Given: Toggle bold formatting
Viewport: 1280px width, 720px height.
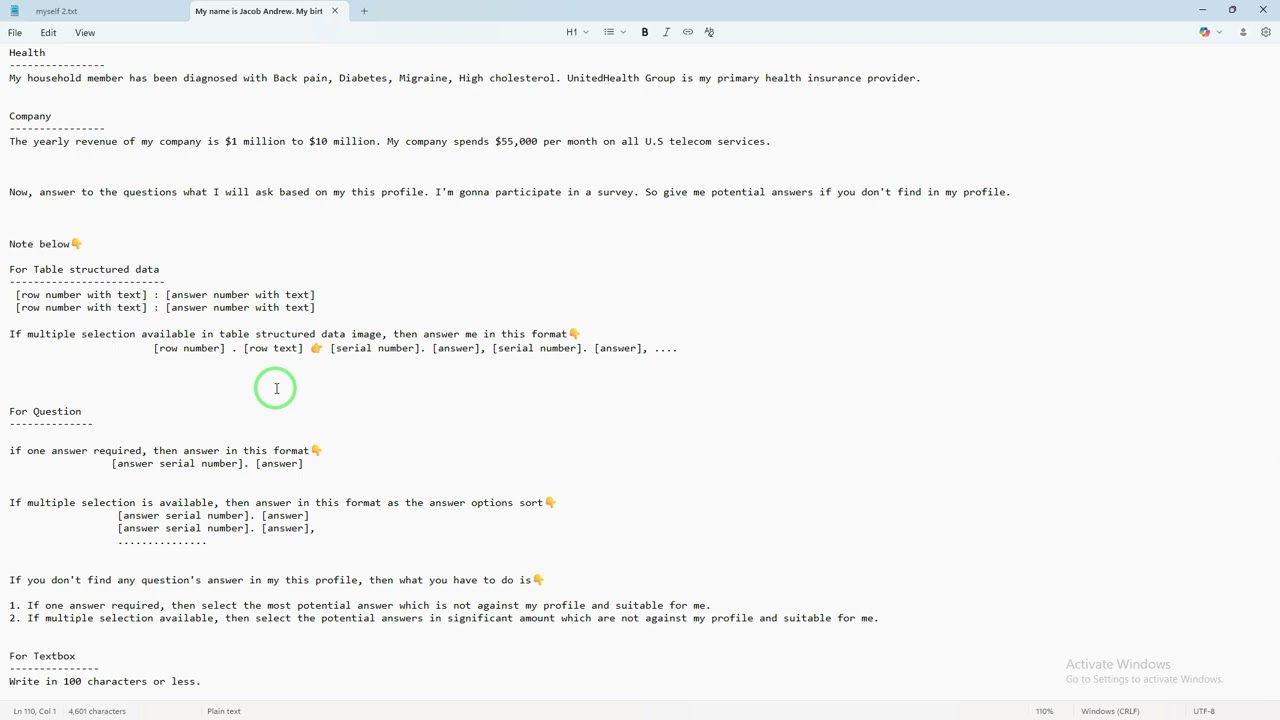Looking at the screenshot, I should (x=645, y=32).
